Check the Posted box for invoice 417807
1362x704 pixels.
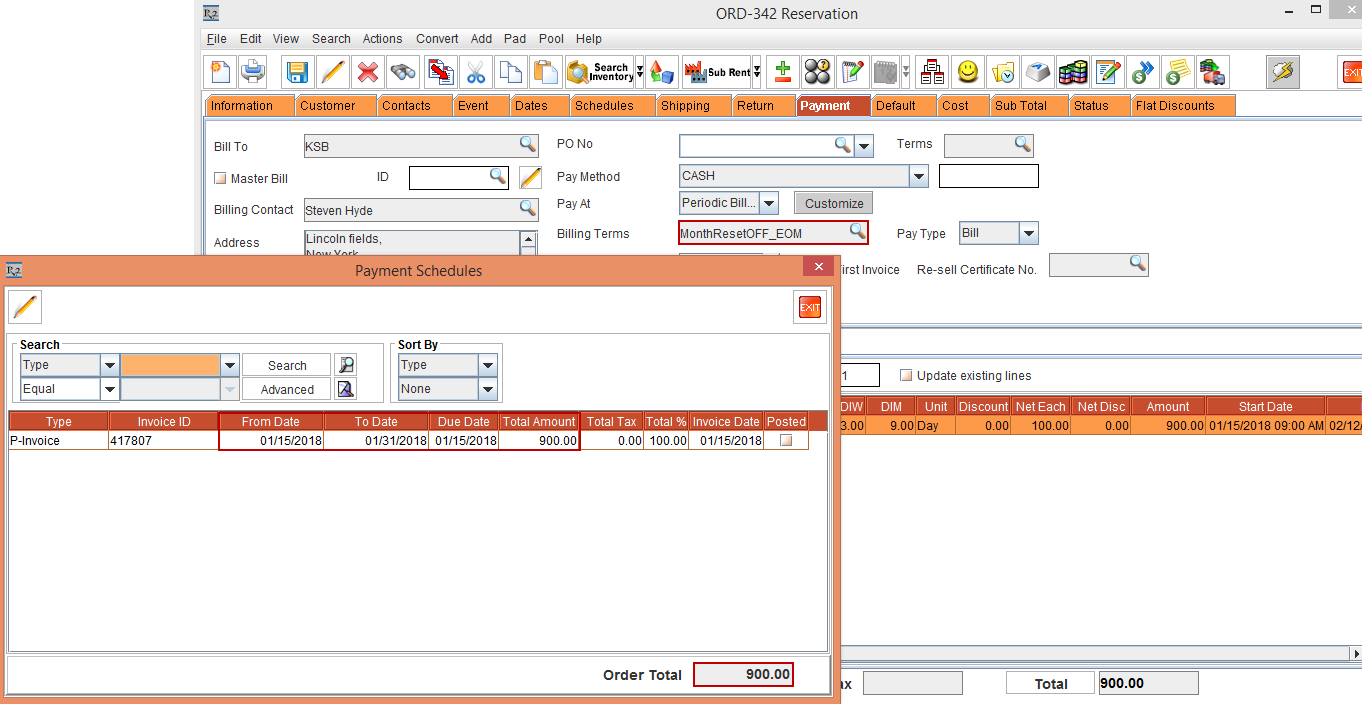[x=786, y=440]
